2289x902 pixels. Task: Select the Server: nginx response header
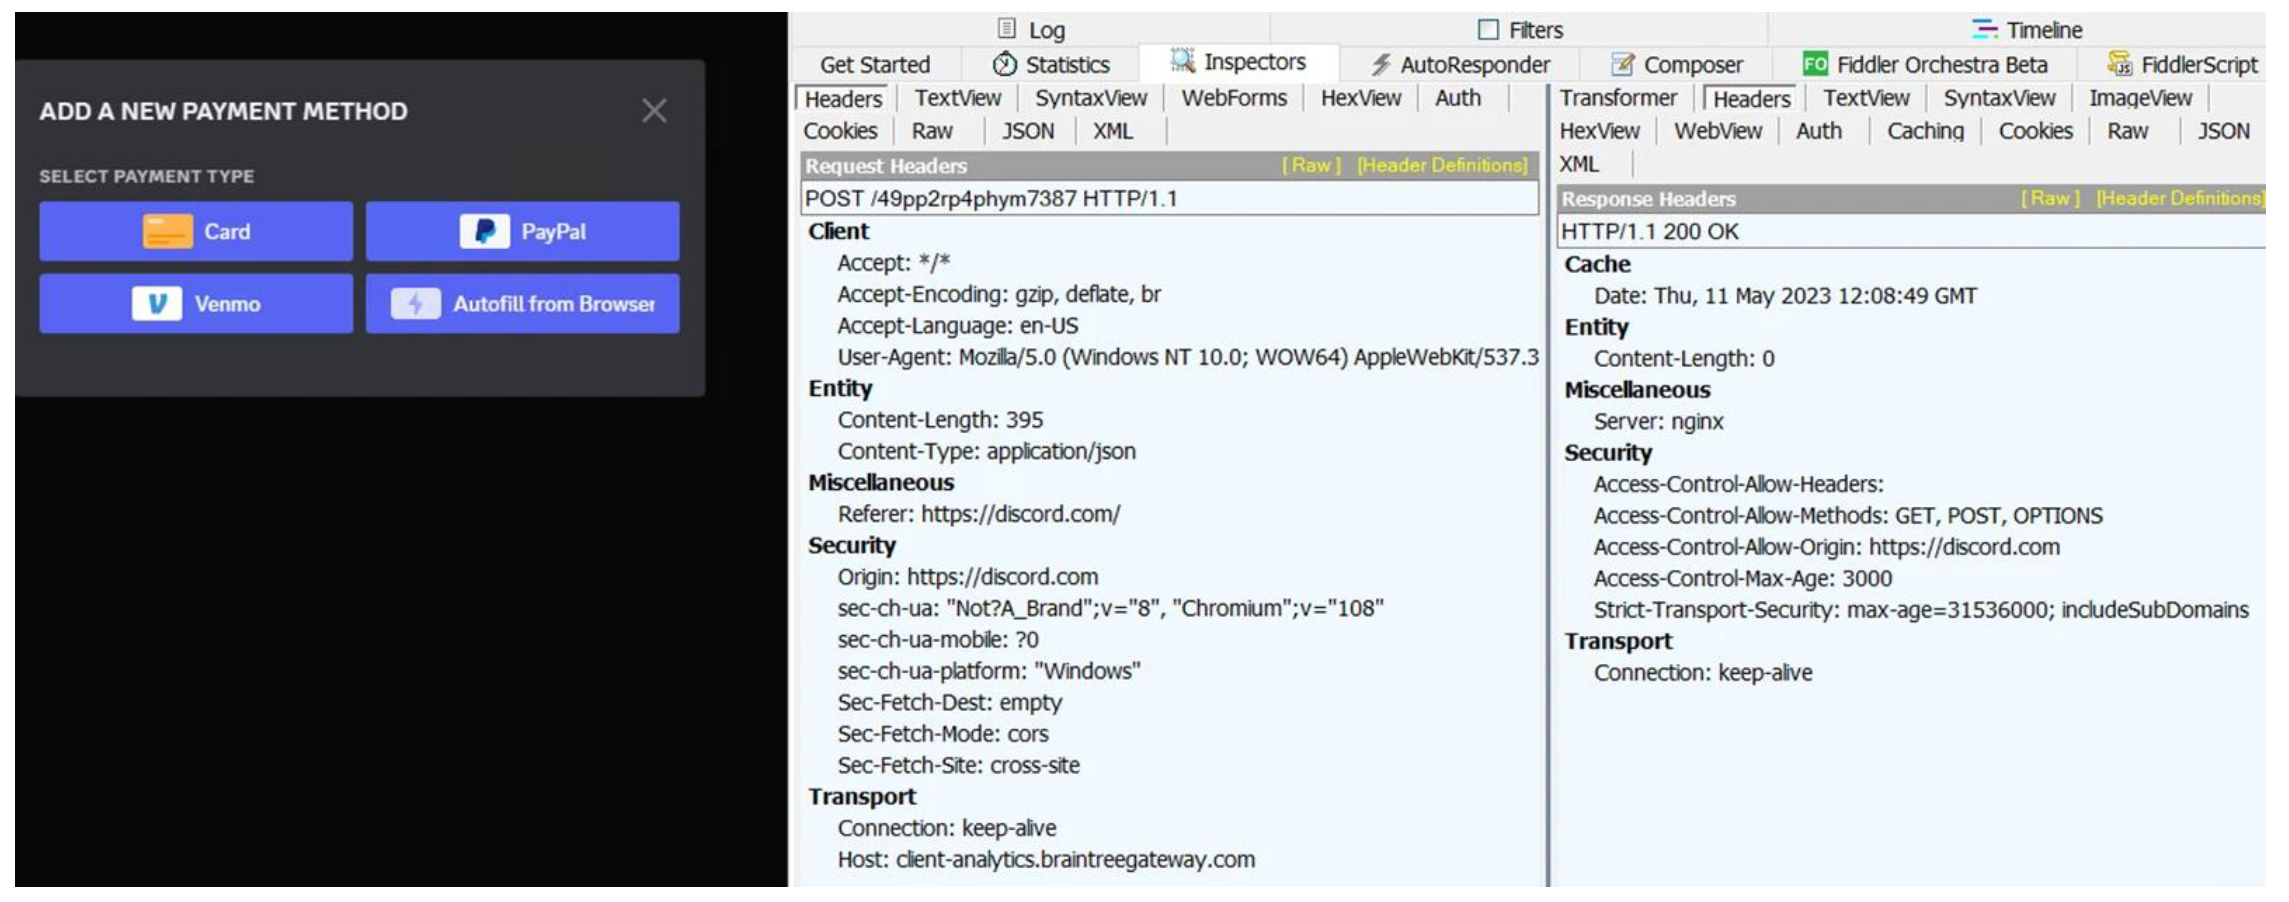point(1658,421)
